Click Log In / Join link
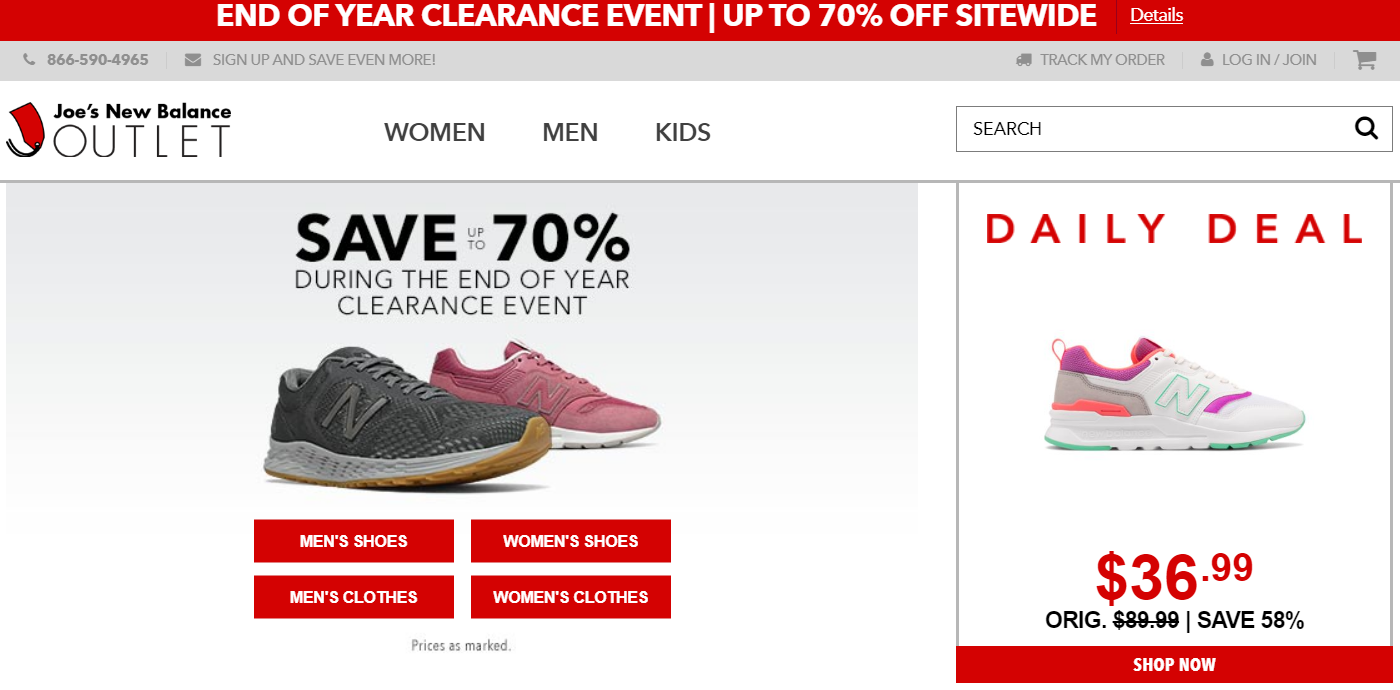The height and width of the screenshot is (690, 1400). click(x=1269, y=60)
